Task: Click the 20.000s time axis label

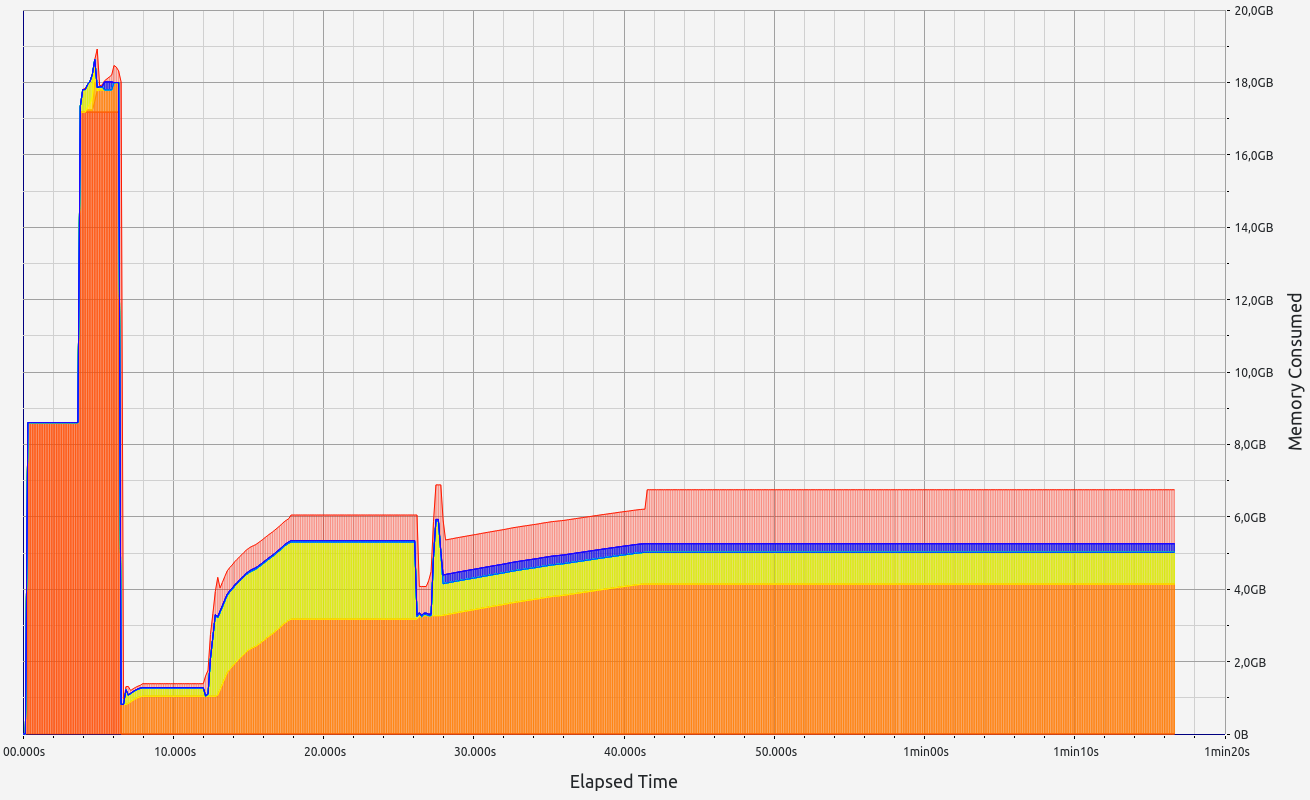Action: click(x=324, y=751)
